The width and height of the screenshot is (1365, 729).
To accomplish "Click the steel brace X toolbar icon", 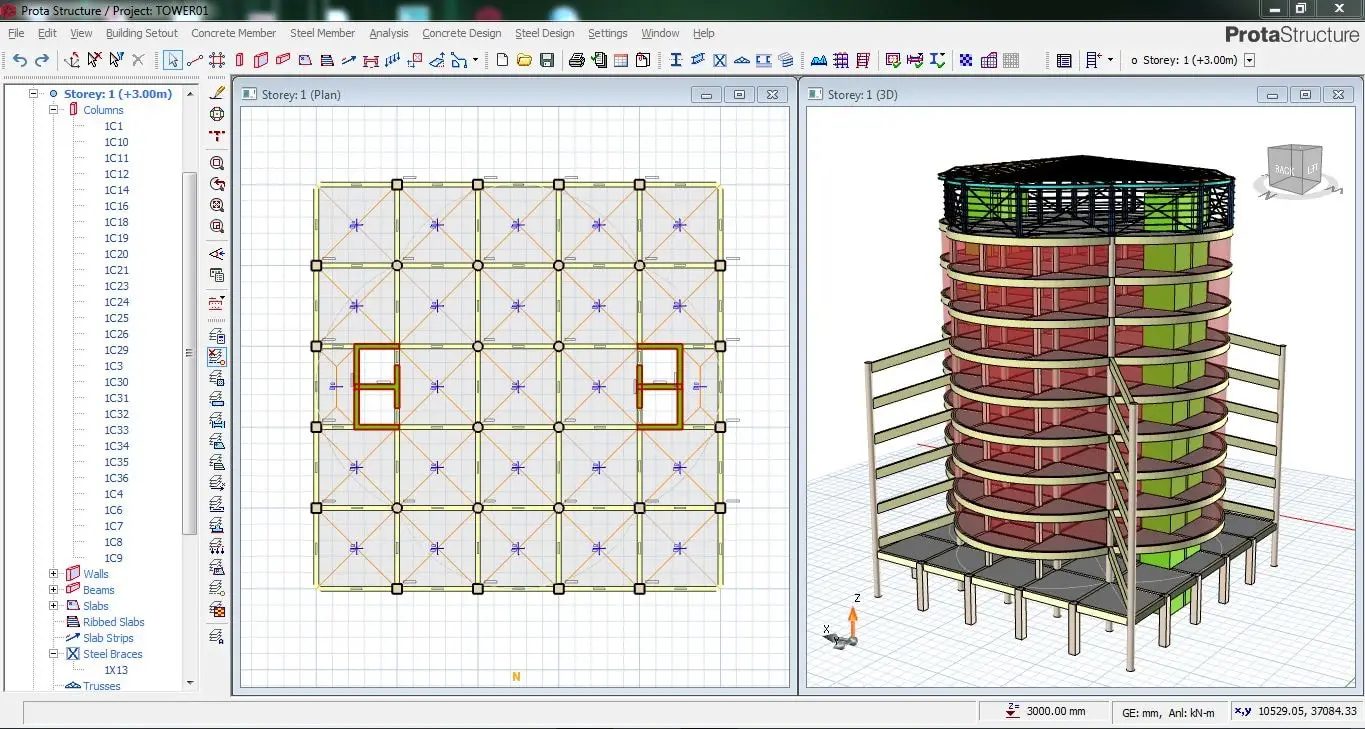I will coord(720,60).
